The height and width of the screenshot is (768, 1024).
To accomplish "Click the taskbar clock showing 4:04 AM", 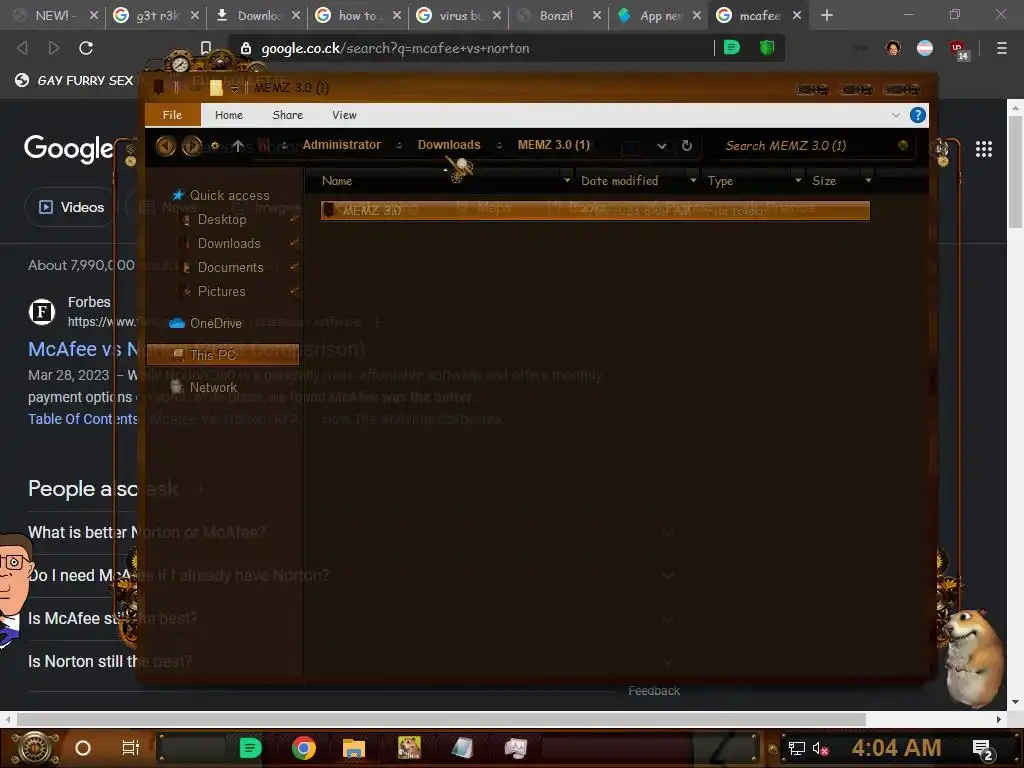I will pos(896,748).
